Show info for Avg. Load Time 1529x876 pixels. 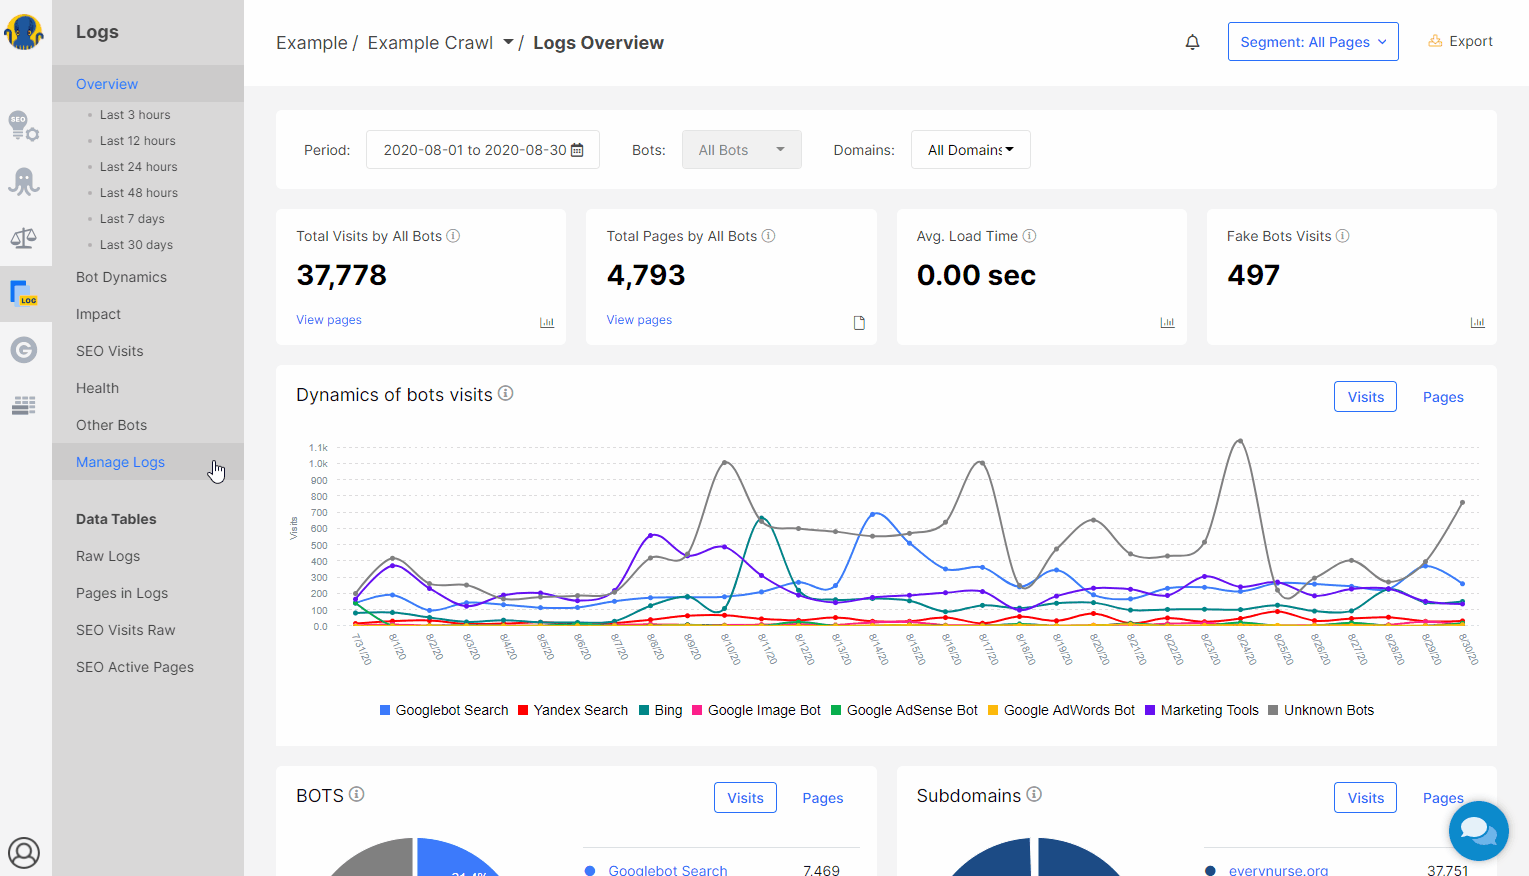[1030, 236]
